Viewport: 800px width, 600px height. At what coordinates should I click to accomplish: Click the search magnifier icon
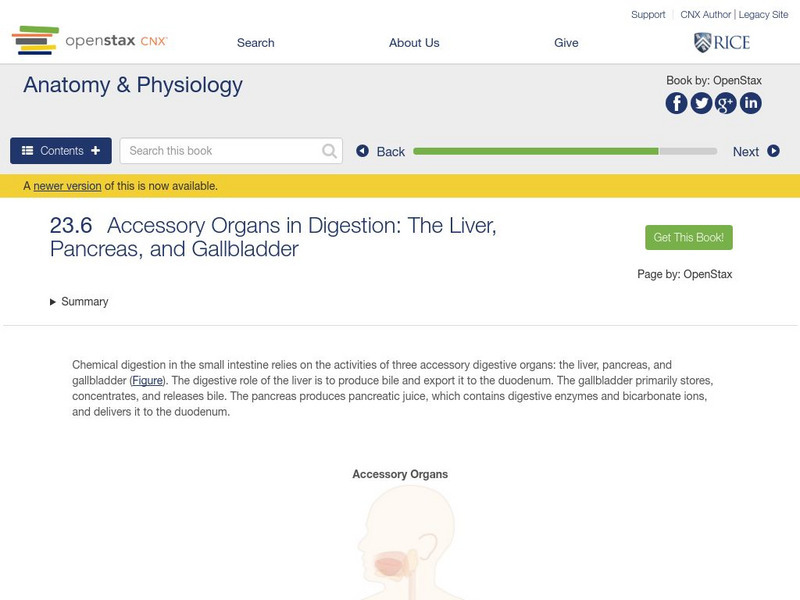[x=328, y=150]
